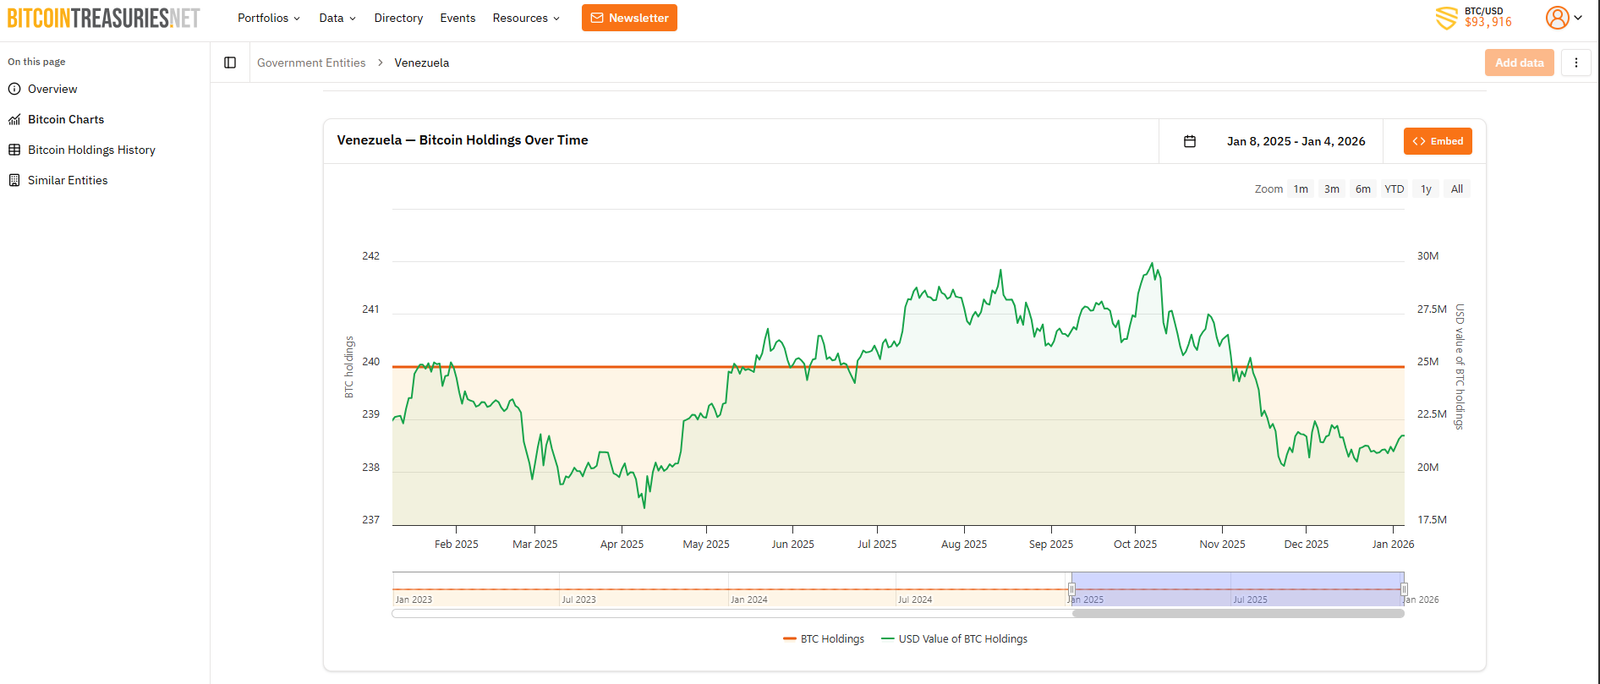Click the BitcoinTreasuries.net logo
The image size is (1600, 684).
click(104, 18)
